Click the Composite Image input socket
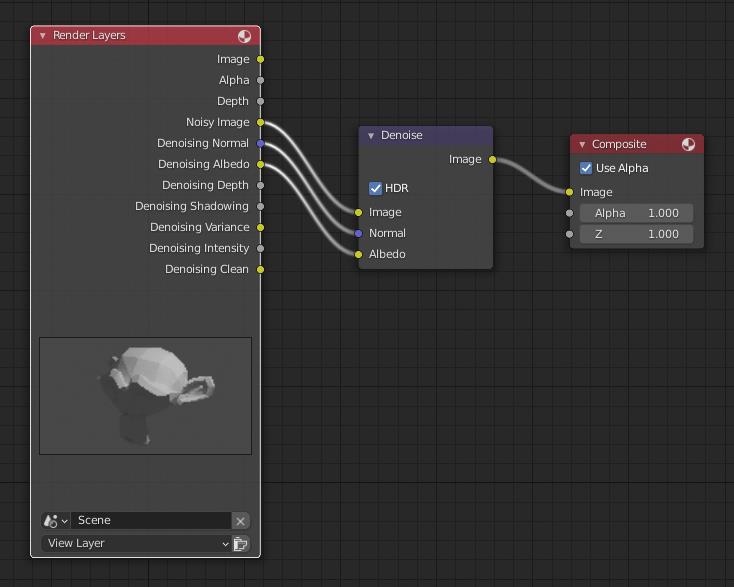This screenshot has width=734, height=587. tap(570, 192)
